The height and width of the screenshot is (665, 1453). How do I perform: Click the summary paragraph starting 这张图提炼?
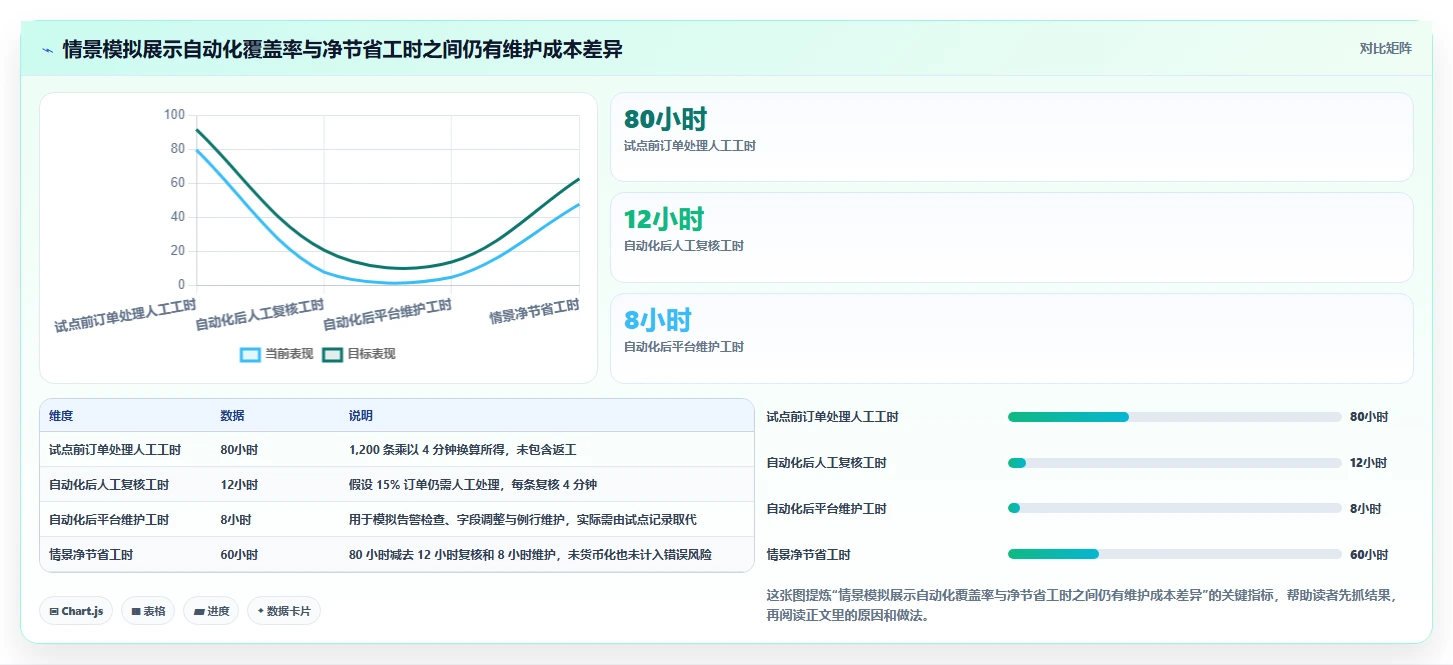pyautogui.click(x=1081, y=605)
